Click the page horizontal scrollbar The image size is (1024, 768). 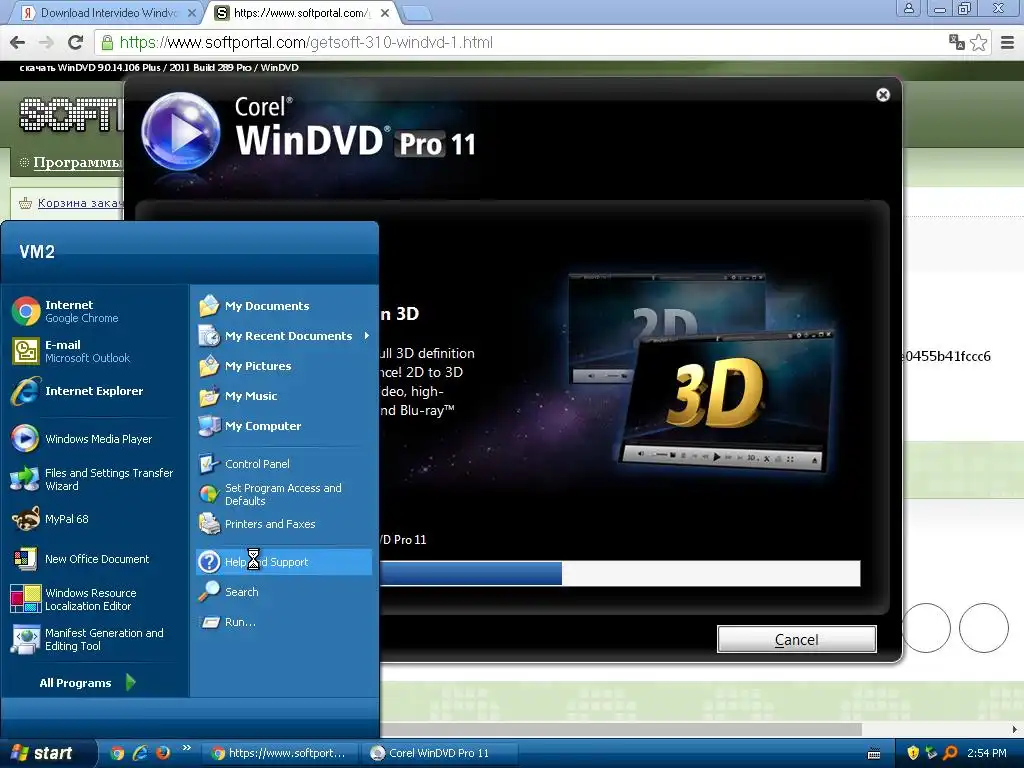point(620,729)
